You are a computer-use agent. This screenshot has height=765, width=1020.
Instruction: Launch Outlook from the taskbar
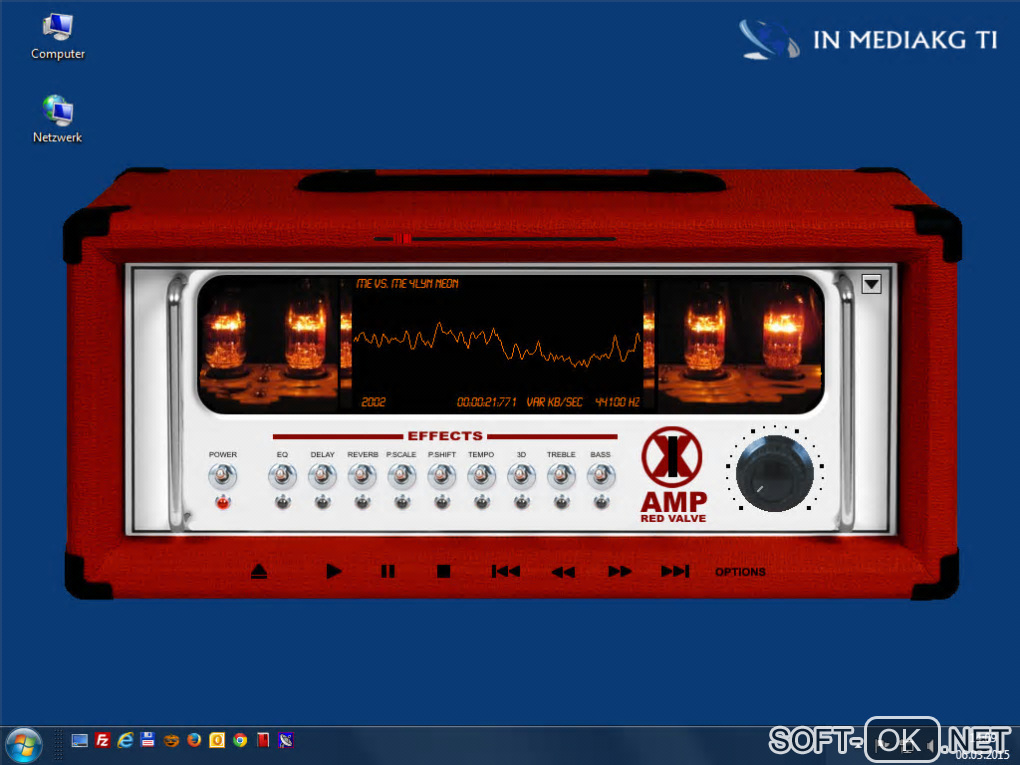[217, 740]
